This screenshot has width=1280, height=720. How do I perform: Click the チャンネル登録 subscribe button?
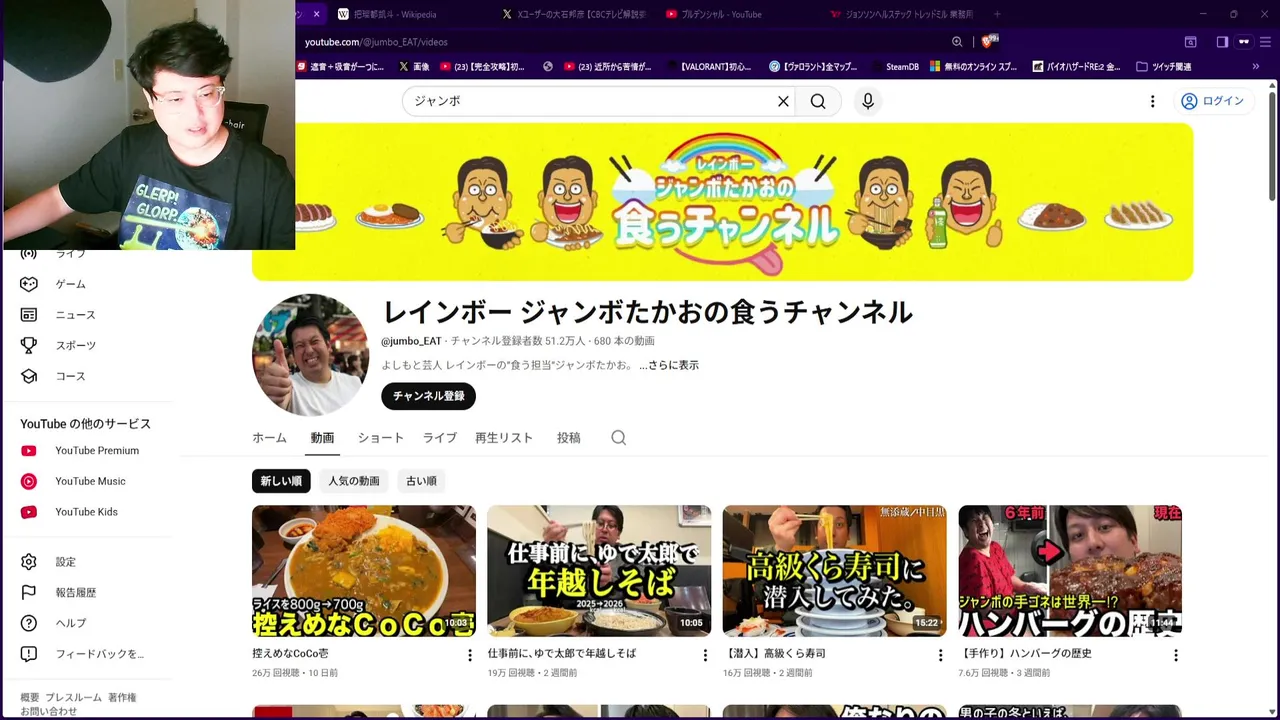tap(428, 396)
